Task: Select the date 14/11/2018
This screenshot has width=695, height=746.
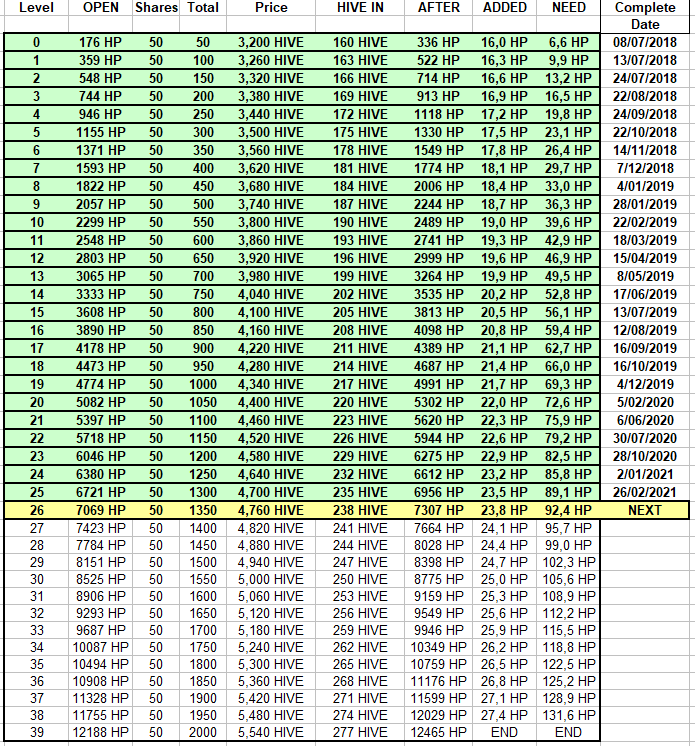Action: pyautogui.click(x=645, y=150)
